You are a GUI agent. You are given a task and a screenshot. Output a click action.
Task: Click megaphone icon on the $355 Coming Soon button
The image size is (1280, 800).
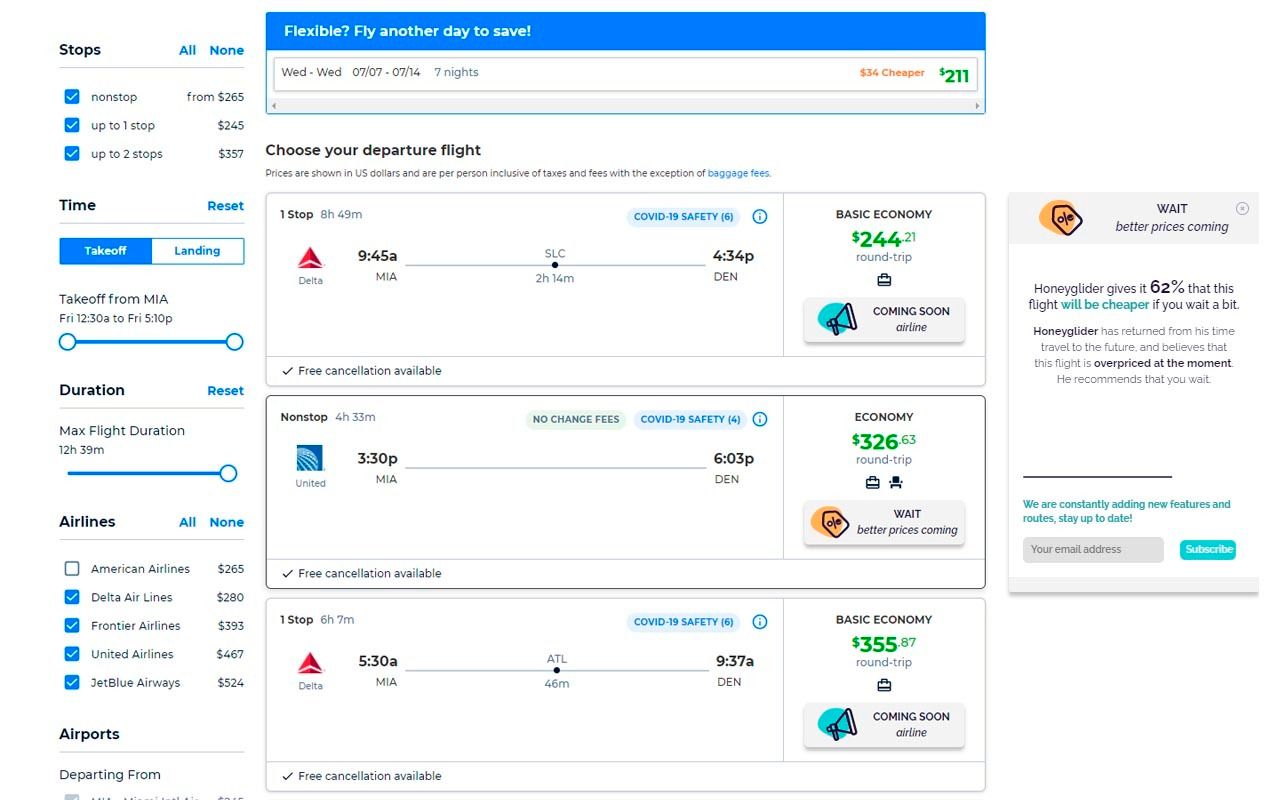[x=838, y=724]
